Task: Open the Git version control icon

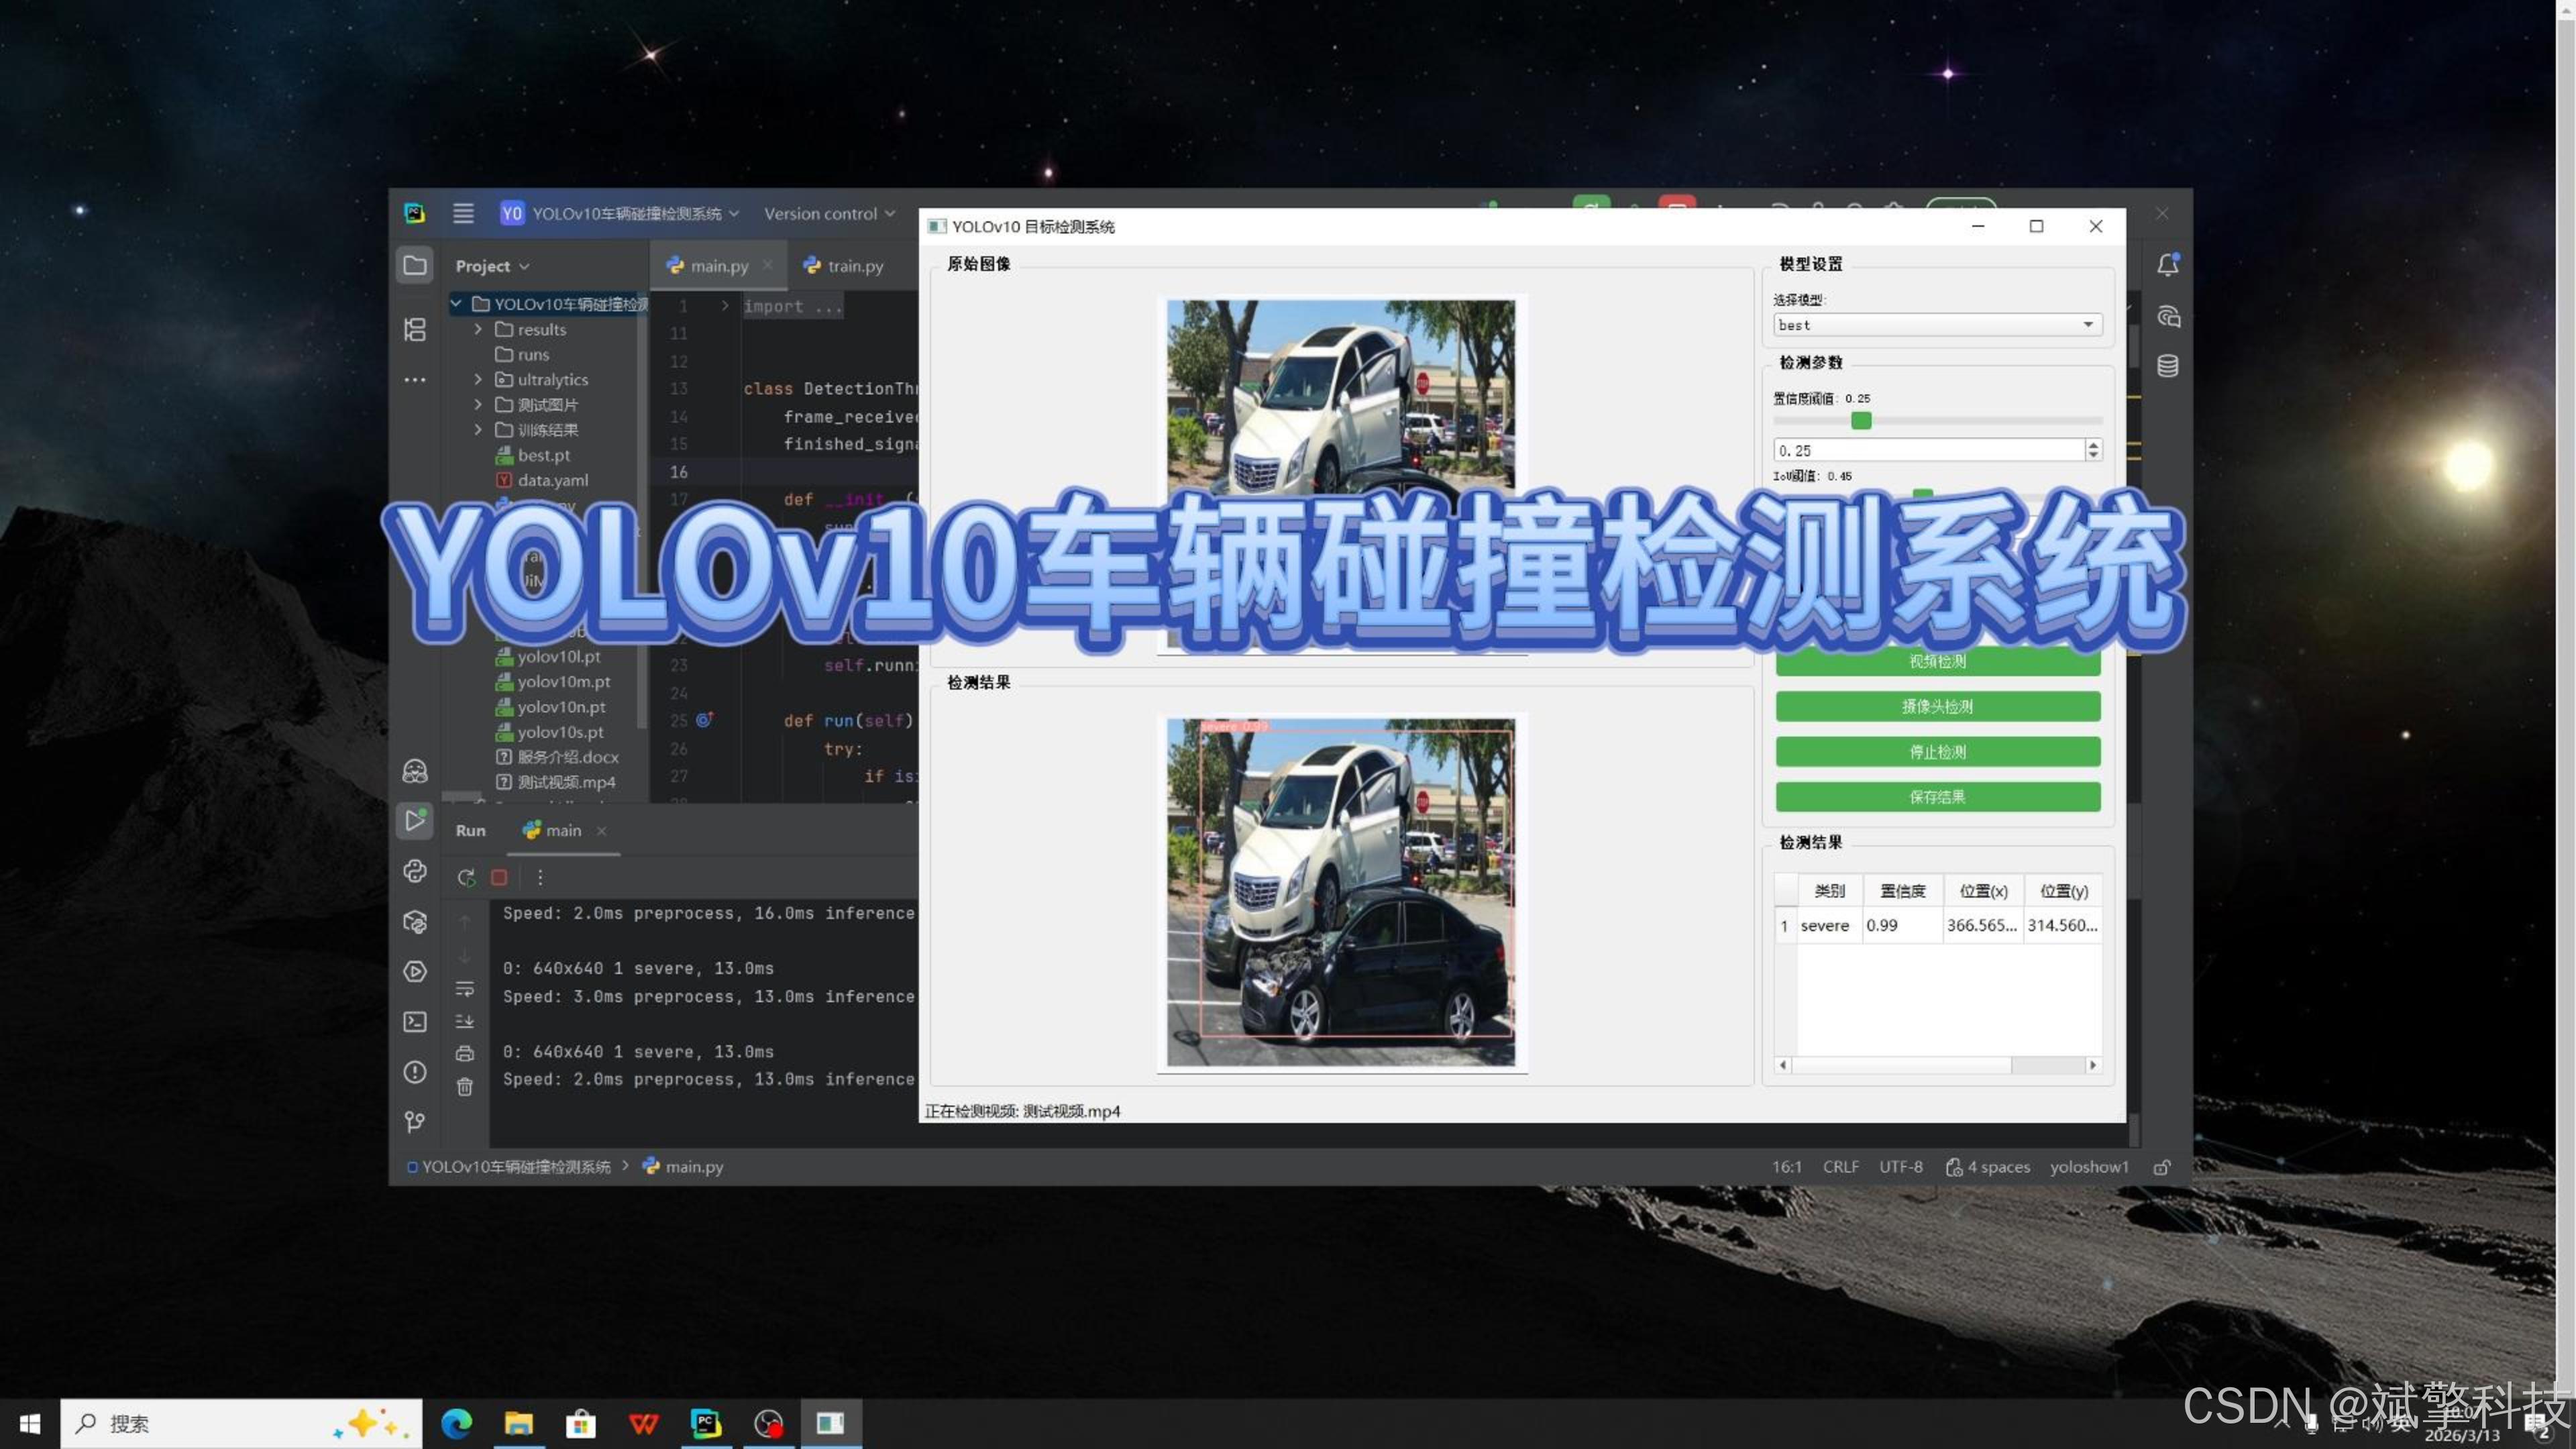Action: (x=415, y=1121)
